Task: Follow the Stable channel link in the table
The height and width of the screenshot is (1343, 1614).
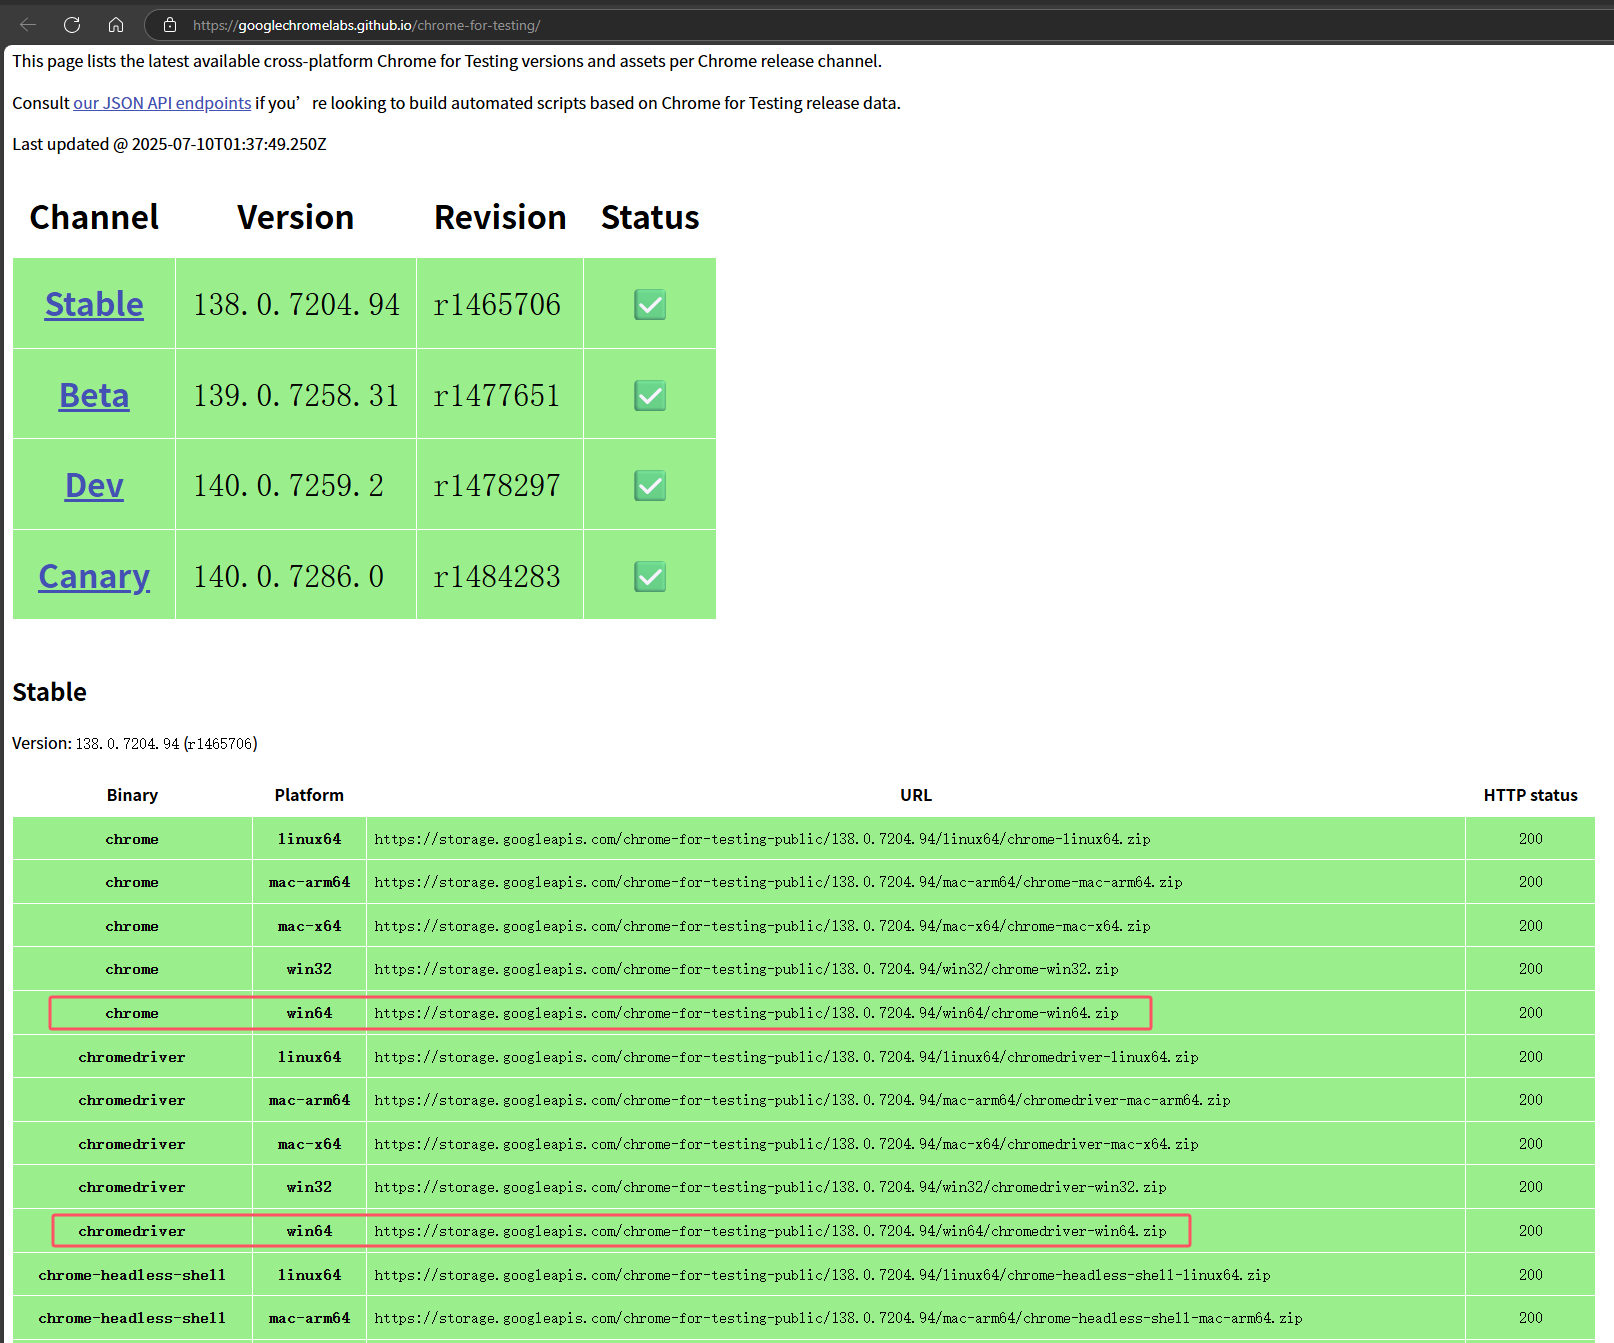Action: (x=94, y=304)
